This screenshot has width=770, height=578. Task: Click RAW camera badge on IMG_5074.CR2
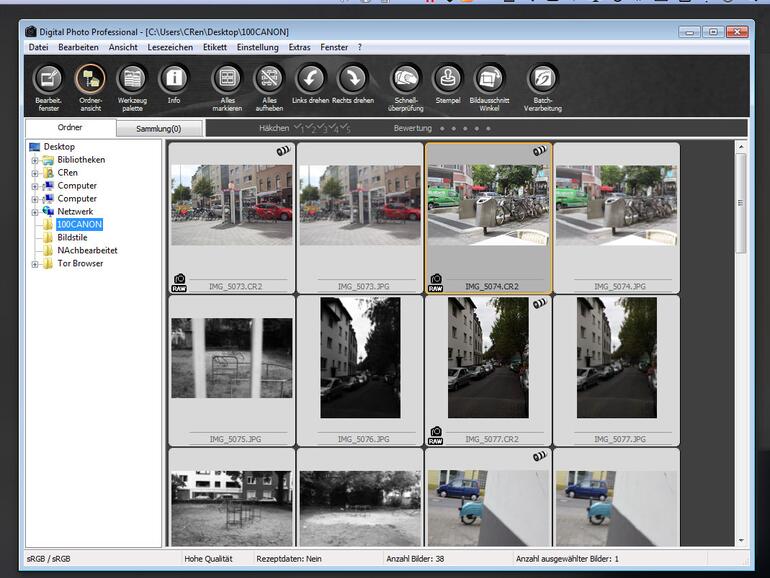[436, 283]
